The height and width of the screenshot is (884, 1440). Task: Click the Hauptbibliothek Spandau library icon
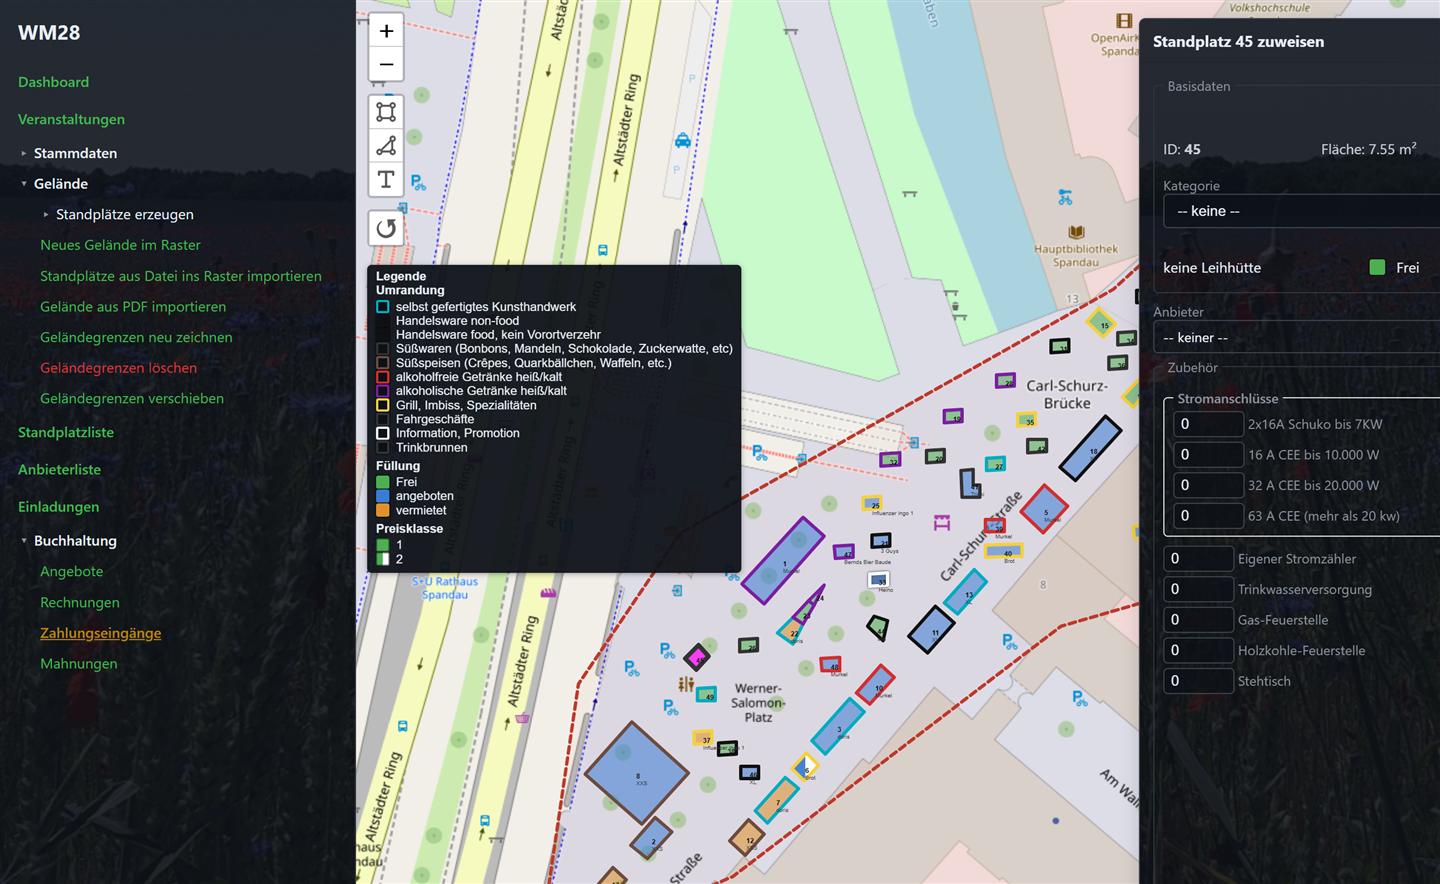pyautogui.click(x=1076, y=232)
